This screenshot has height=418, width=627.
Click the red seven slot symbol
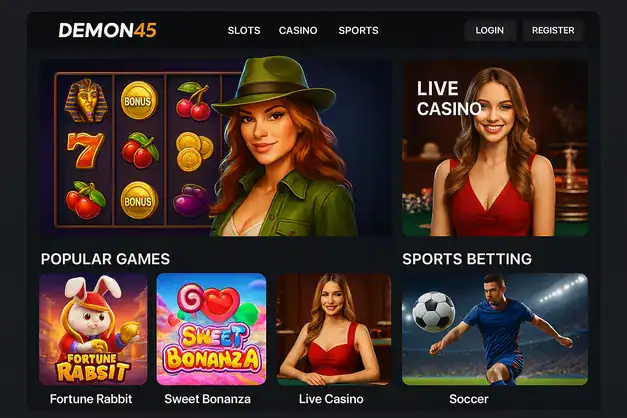click(x=86, y=150)
